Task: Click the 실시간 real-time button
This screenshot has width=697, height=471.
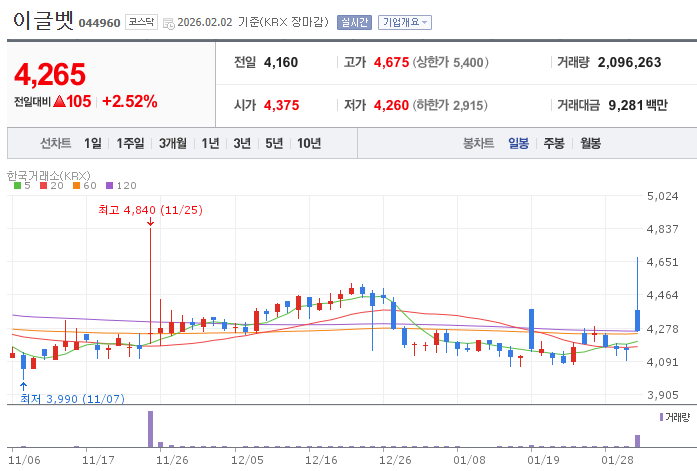Action: click(x=354, y=22)
